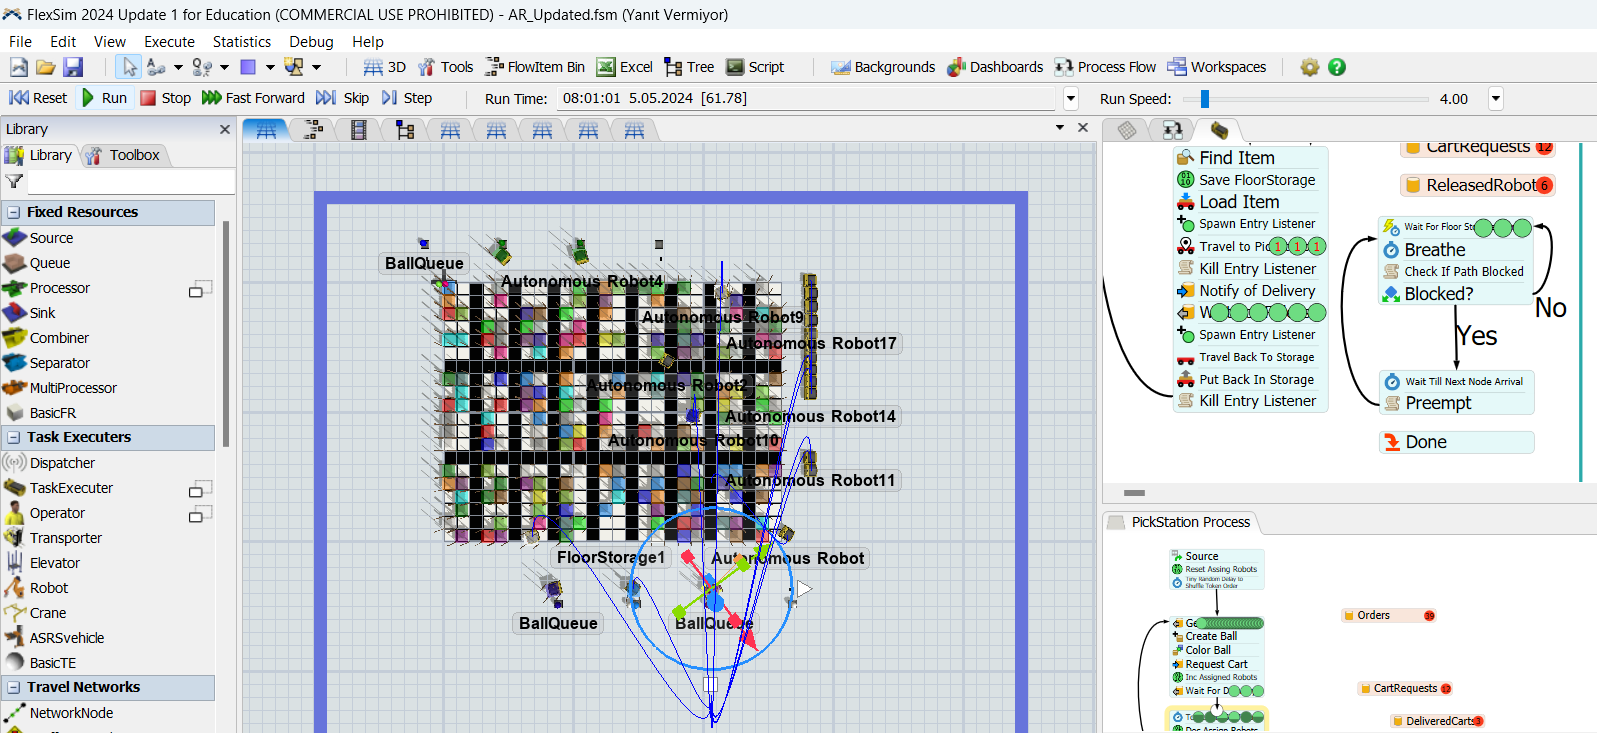The image size is (1597, 733).
Task: Click the Save model floppy disk icon
Action: click(x=73, y=67)
